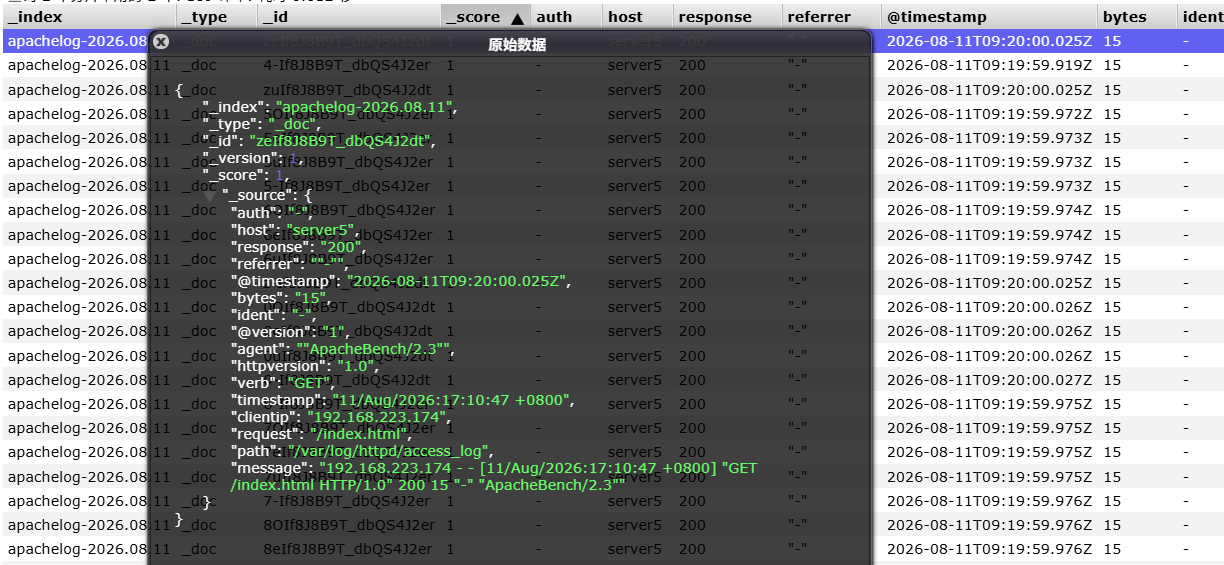This screenshot has height=565, width=1224.
Task: Click the auth column header
Action: click(566, 17)
